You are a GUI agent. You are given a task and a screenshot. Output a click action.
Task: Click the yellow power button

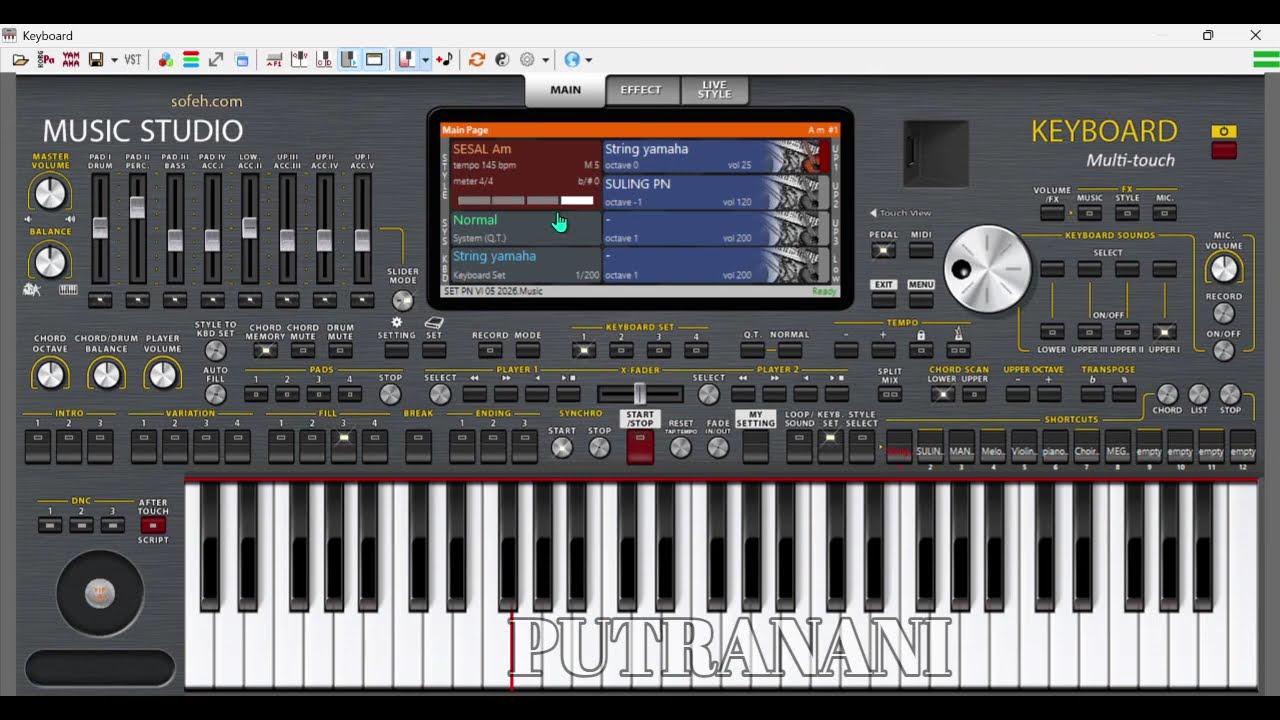[x=1224, y=132]
